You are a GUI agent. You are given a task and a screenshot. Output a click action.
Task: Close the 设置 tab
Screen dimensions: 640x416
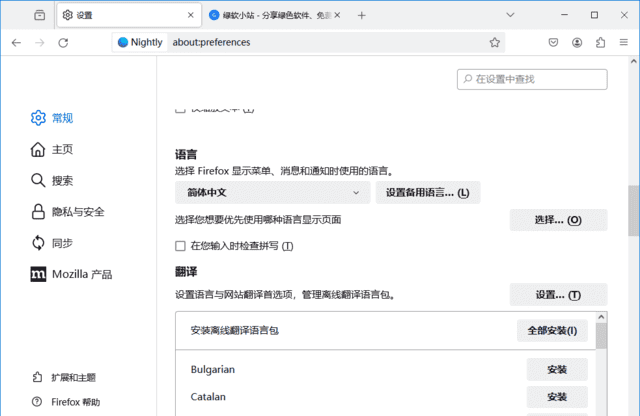191,15
